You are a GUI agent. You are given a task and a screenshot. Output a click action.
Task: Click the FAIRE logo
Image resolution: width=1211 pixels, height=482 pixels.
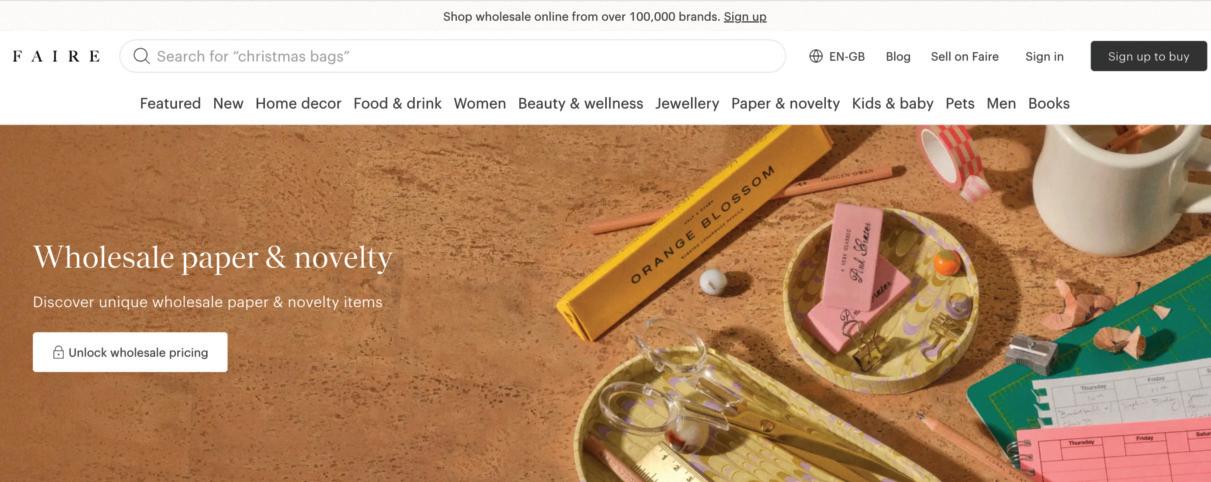click(x=56, y=56)
